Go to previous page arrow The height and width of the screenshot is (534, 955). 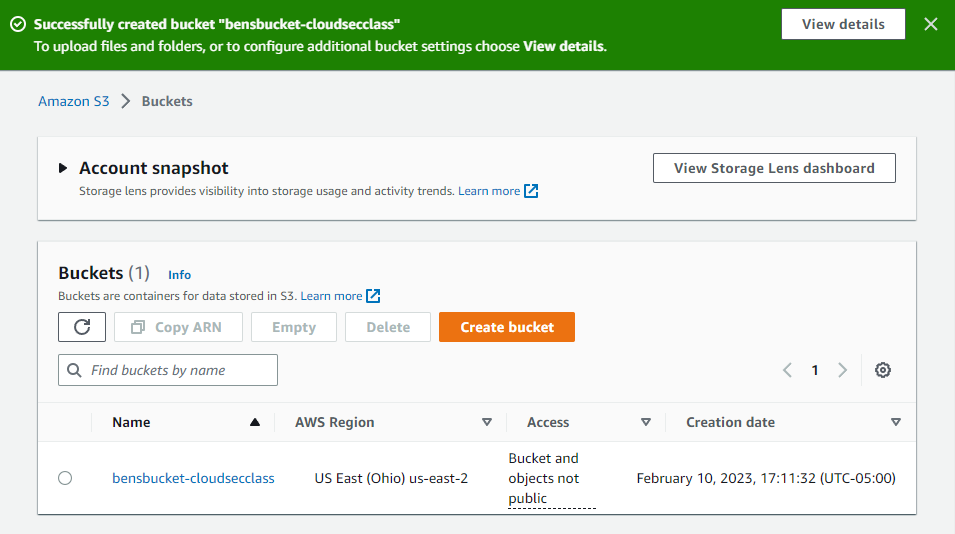click(787, 370)
